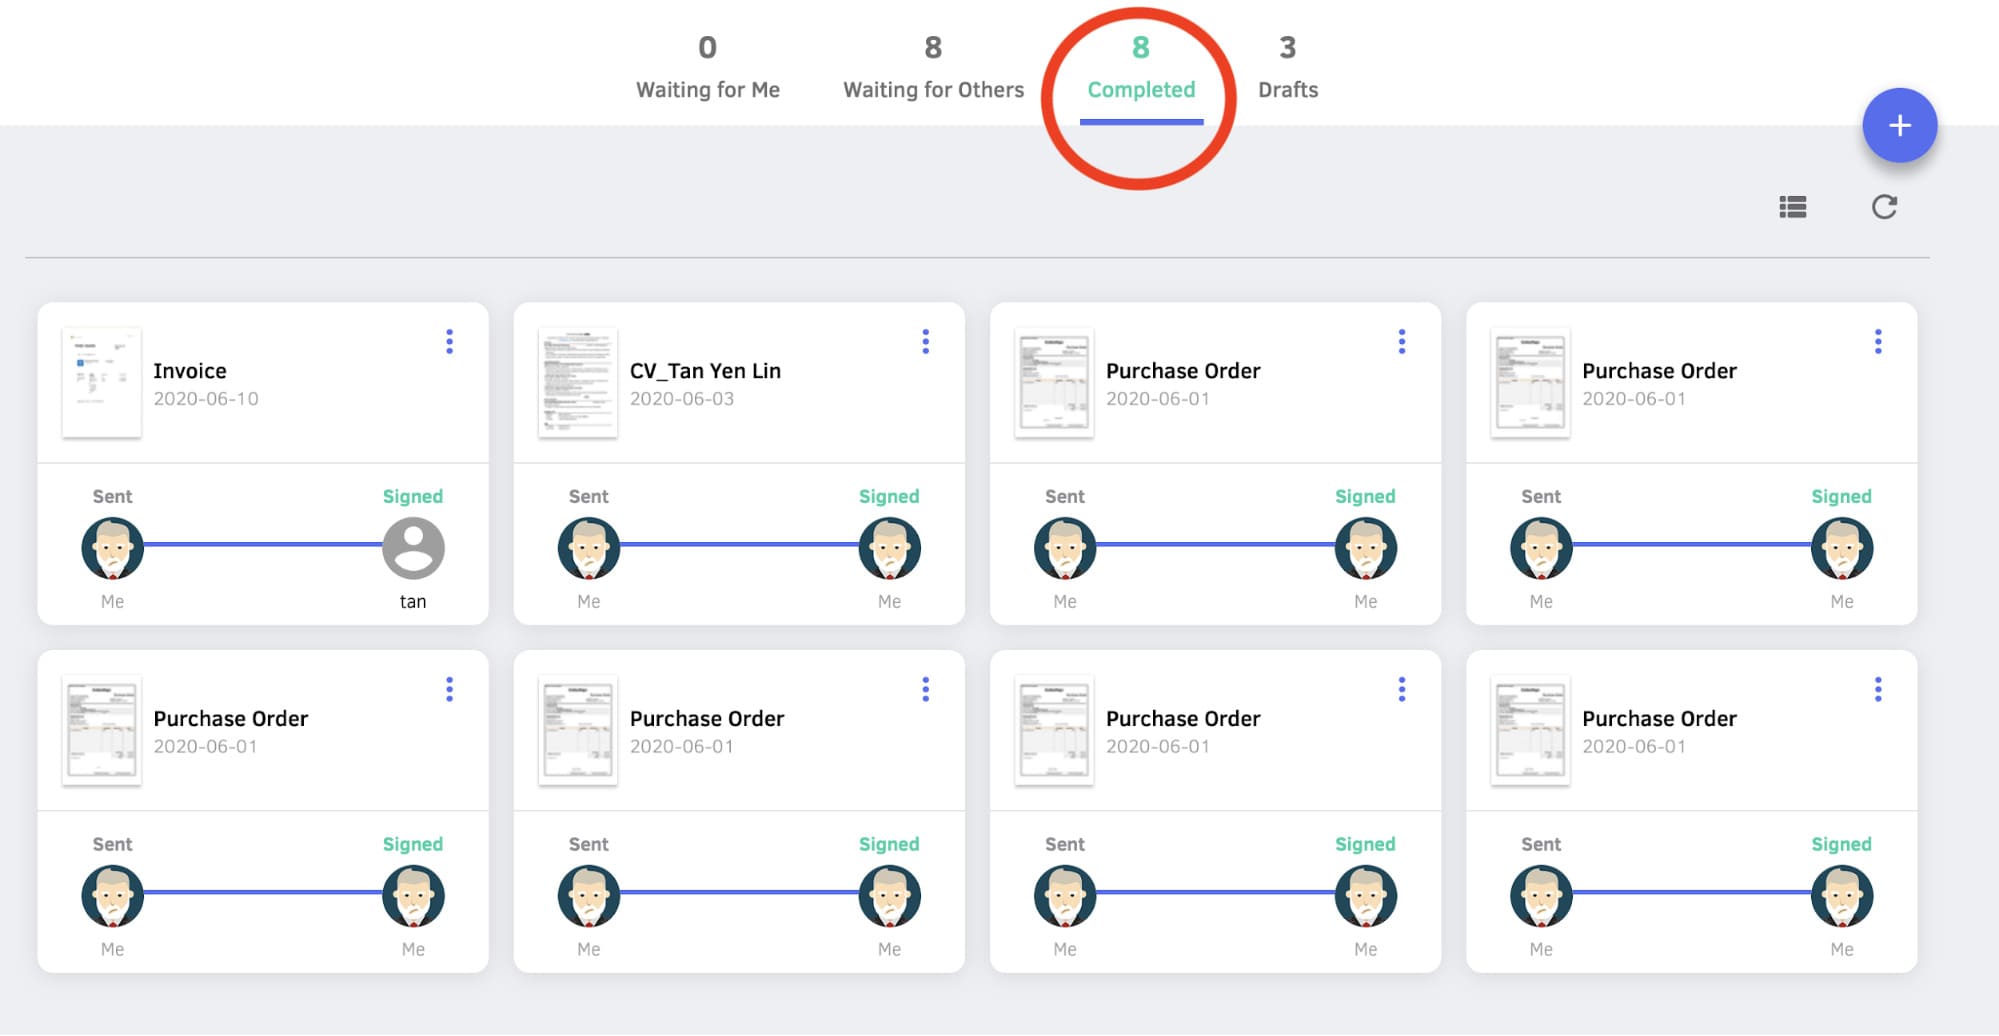Viewport: 1999px width, 1036px height.
Task: Click the progress line on Invoice card
Action: (263, 545)
